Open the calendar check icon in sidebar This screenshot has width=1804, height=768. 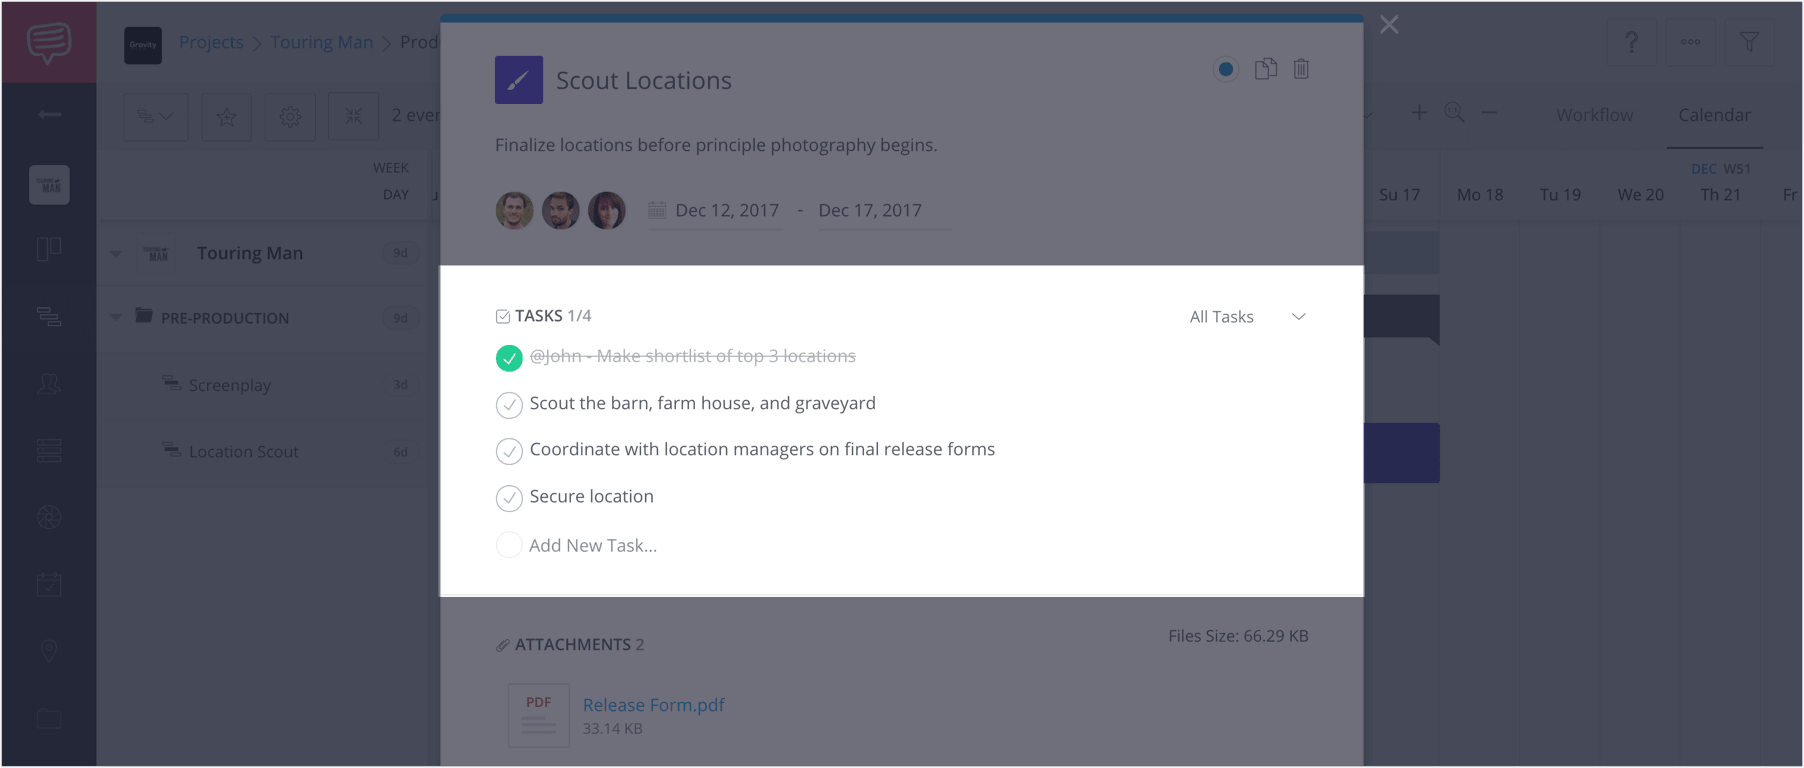49,584
